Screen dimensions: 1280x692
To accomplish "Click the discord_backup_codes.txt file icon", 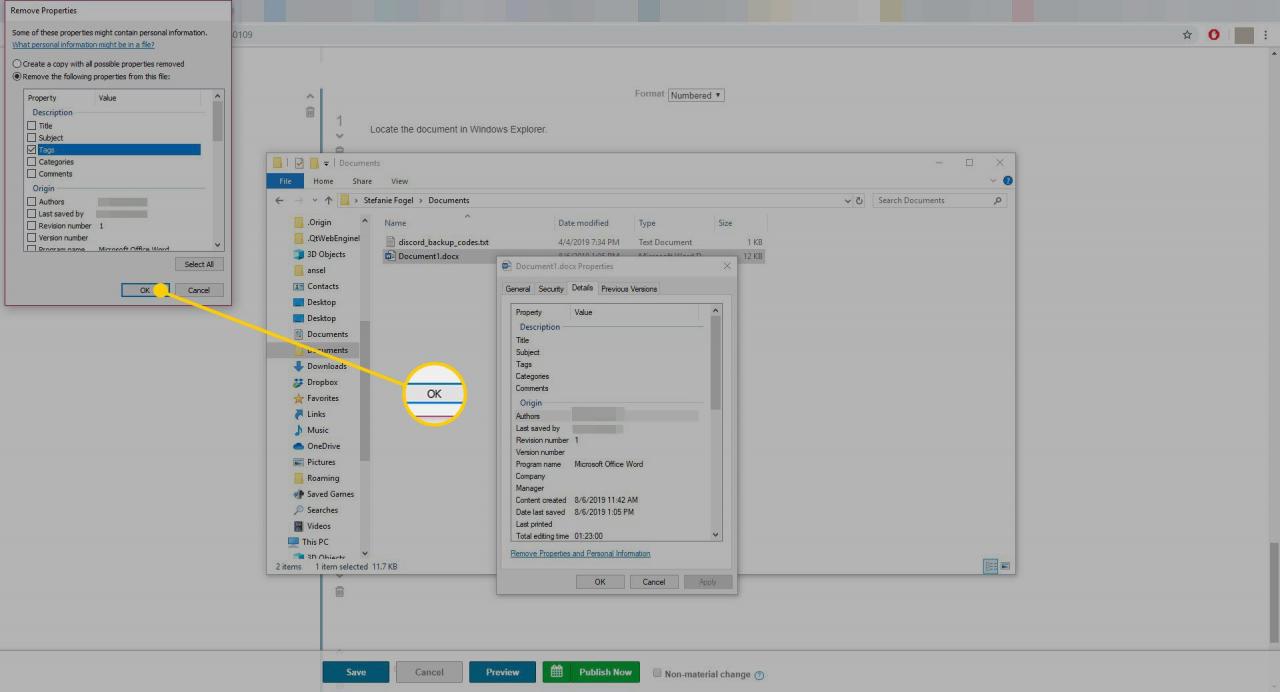I will (x=391, y=242).
